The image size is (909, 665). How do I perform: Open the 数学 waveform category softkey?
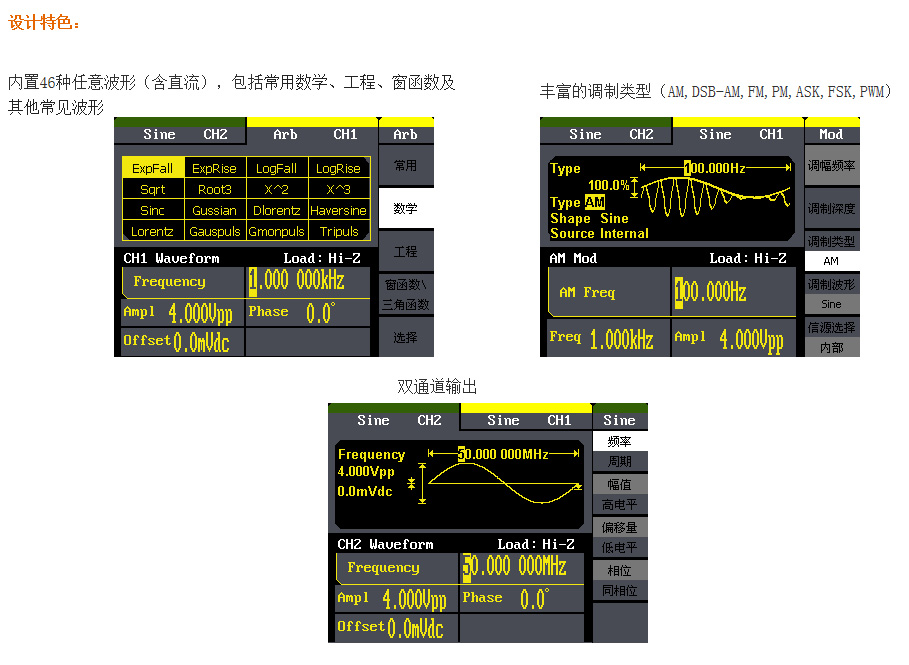(x=406, y=209)
